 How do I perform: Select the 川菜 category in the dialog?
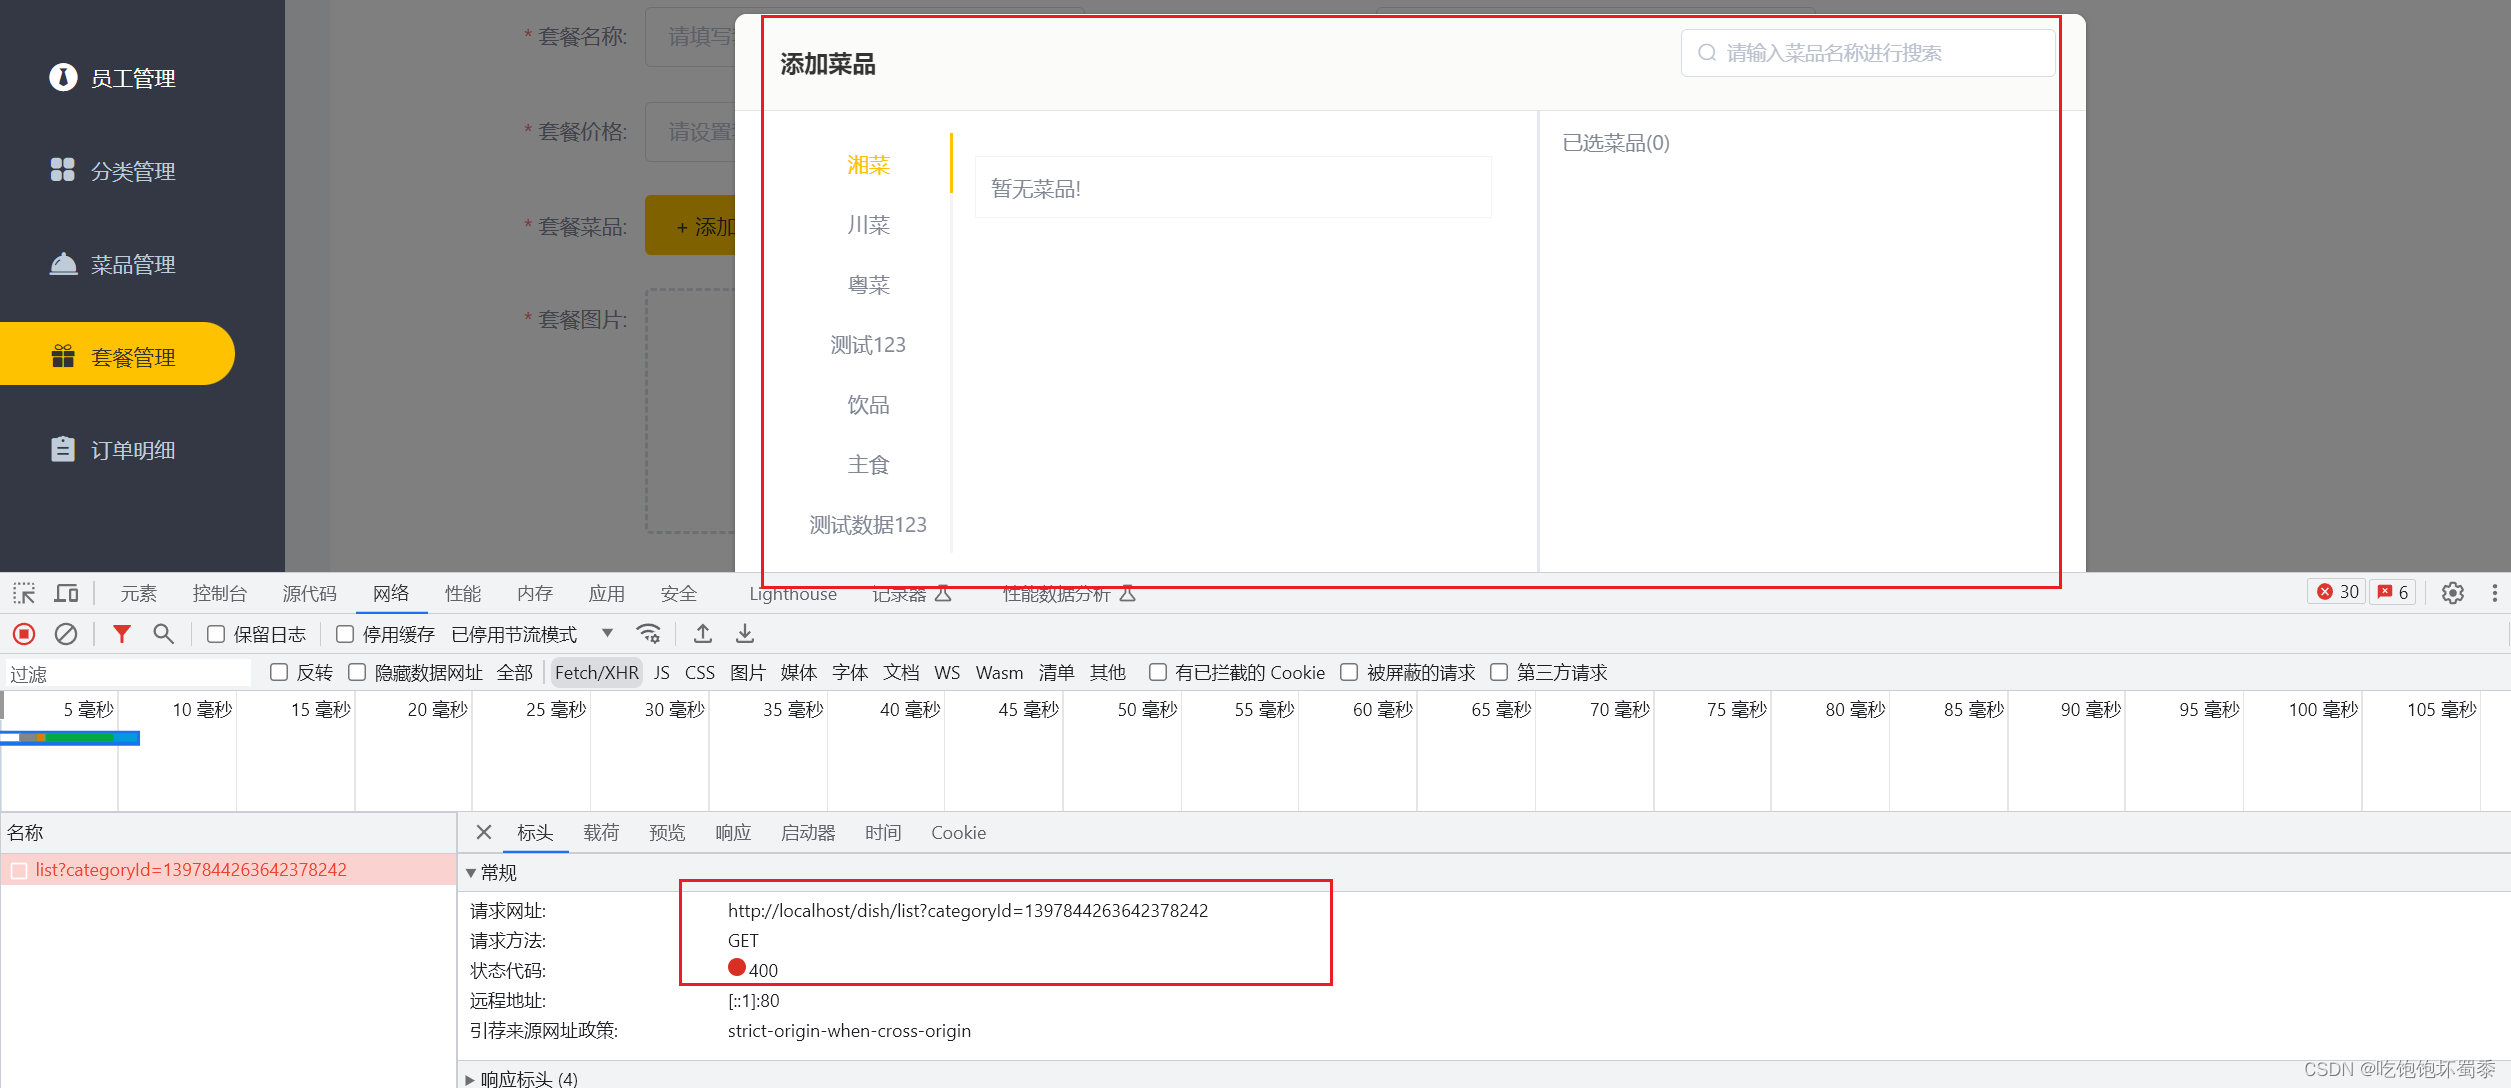point(868,224)
